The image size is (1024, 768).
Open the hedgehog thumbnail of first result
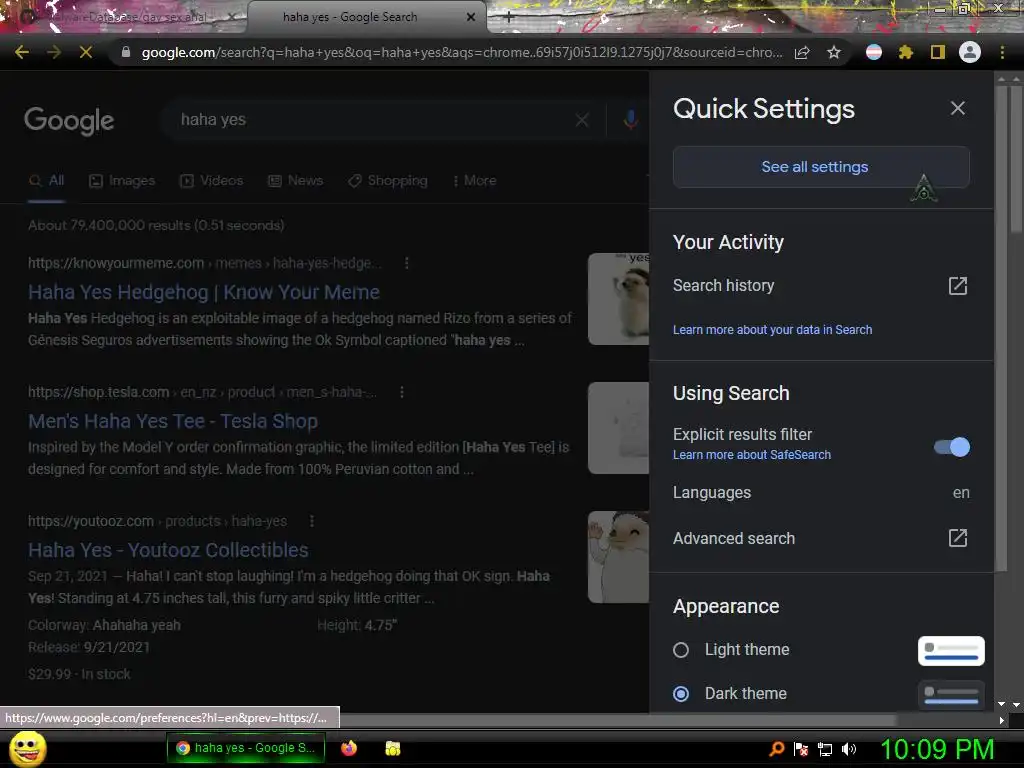point(618,298)
